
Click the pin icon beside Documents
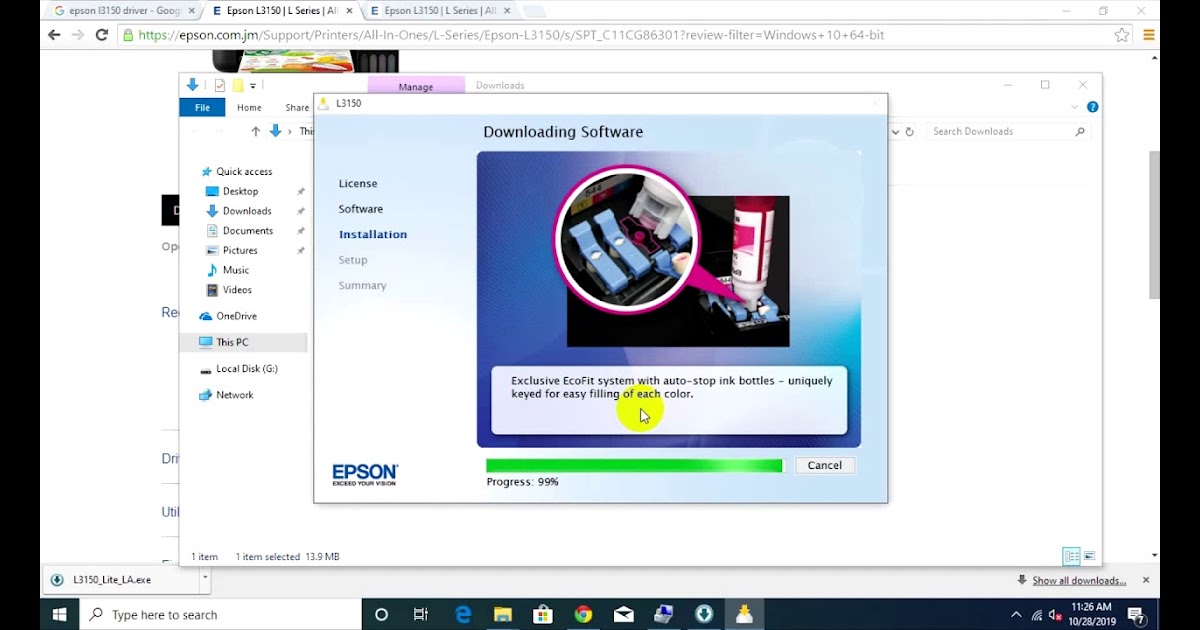click(300, 231)
